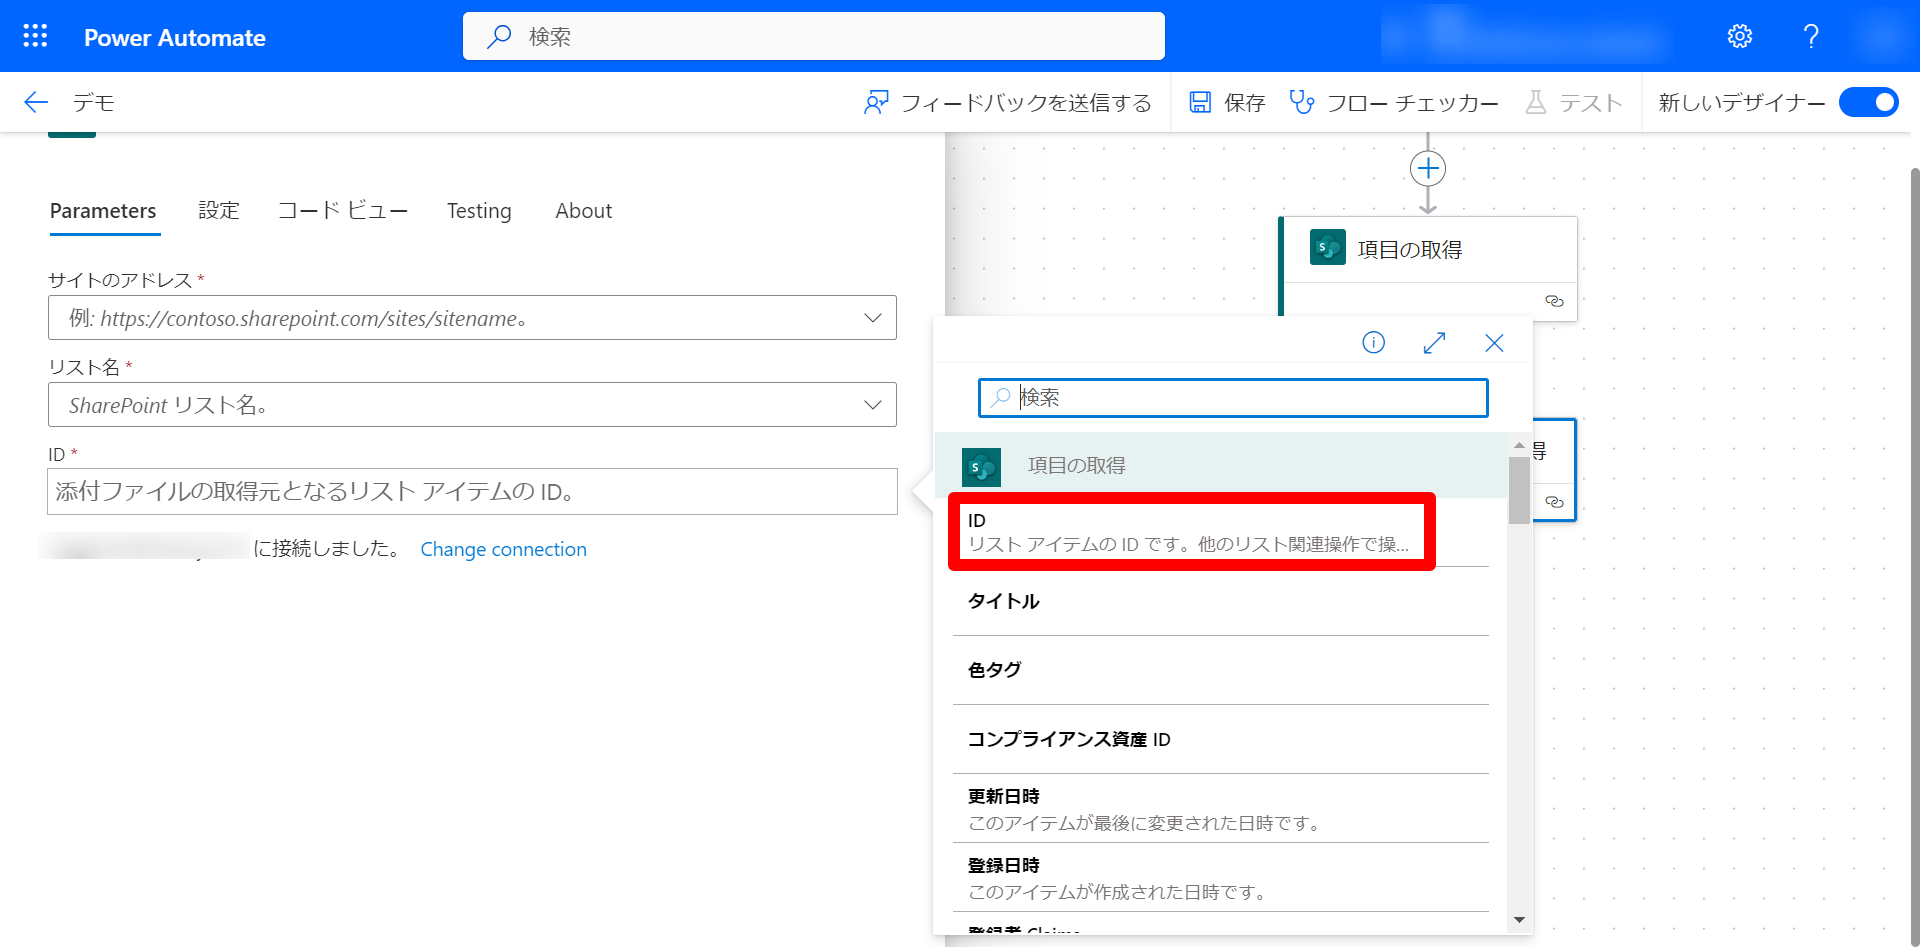Close the dynamic content popup
1920x947 pixels.
[1493, 342]
